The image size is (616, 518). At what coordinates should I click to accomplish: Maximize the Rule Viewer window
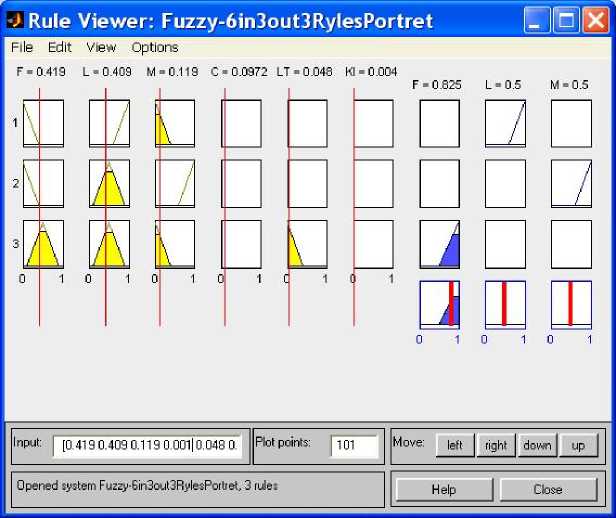point(566,20)
